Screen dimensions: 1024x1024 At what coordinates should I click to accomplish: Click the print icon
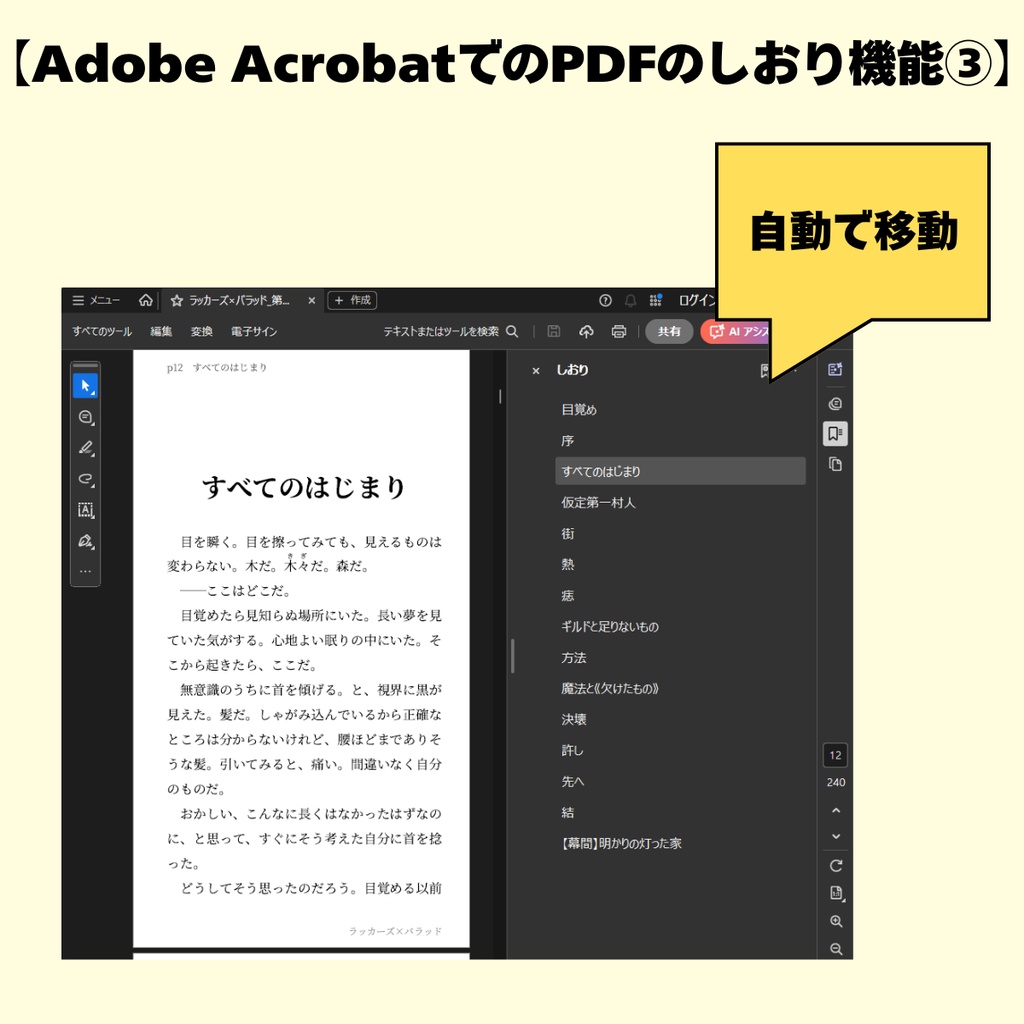(618, 332)
